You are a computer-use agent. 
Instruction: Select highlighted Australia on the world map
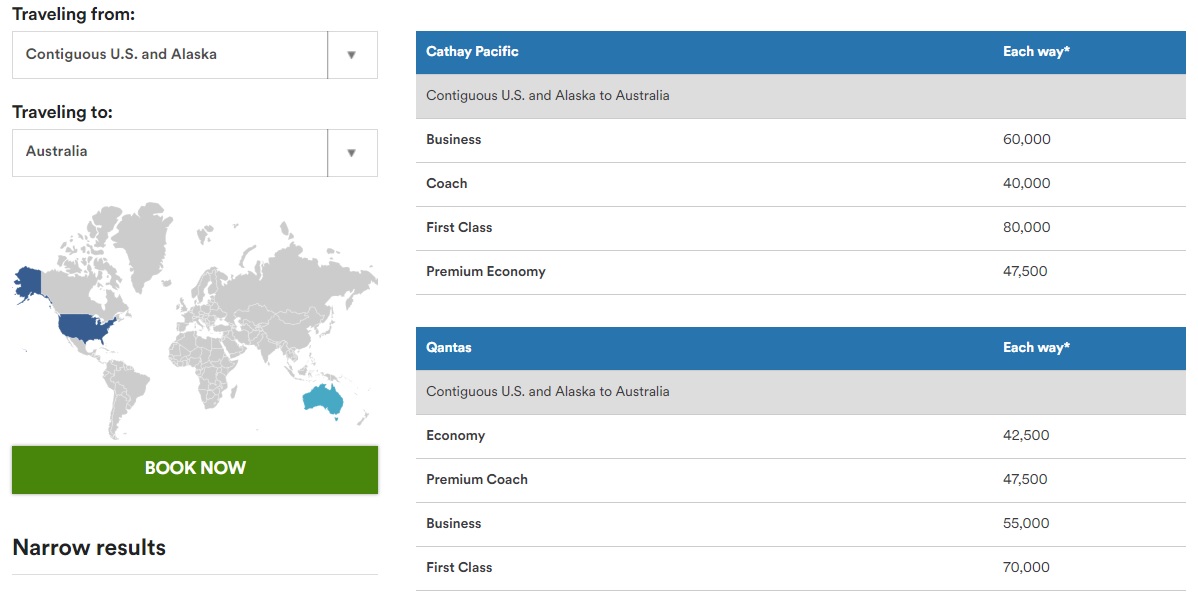click(324, 399)
